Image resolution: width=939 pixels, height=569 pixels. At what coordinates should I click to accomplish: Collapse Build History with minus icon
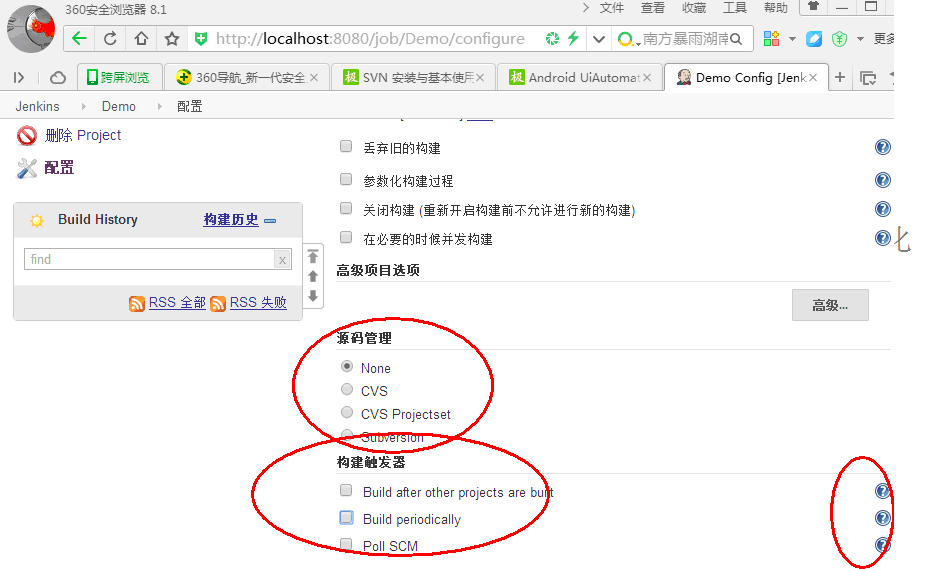click(270, 221)
